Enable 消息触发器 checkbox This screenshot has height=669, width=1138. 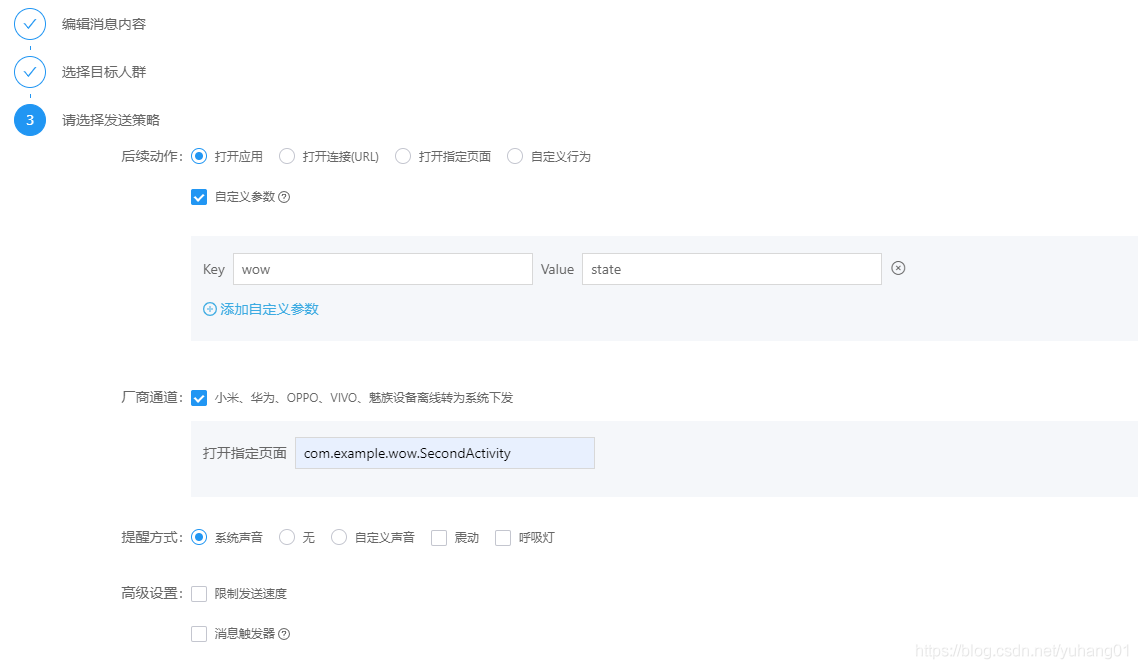pyautogui.click(x=199, y=634)
